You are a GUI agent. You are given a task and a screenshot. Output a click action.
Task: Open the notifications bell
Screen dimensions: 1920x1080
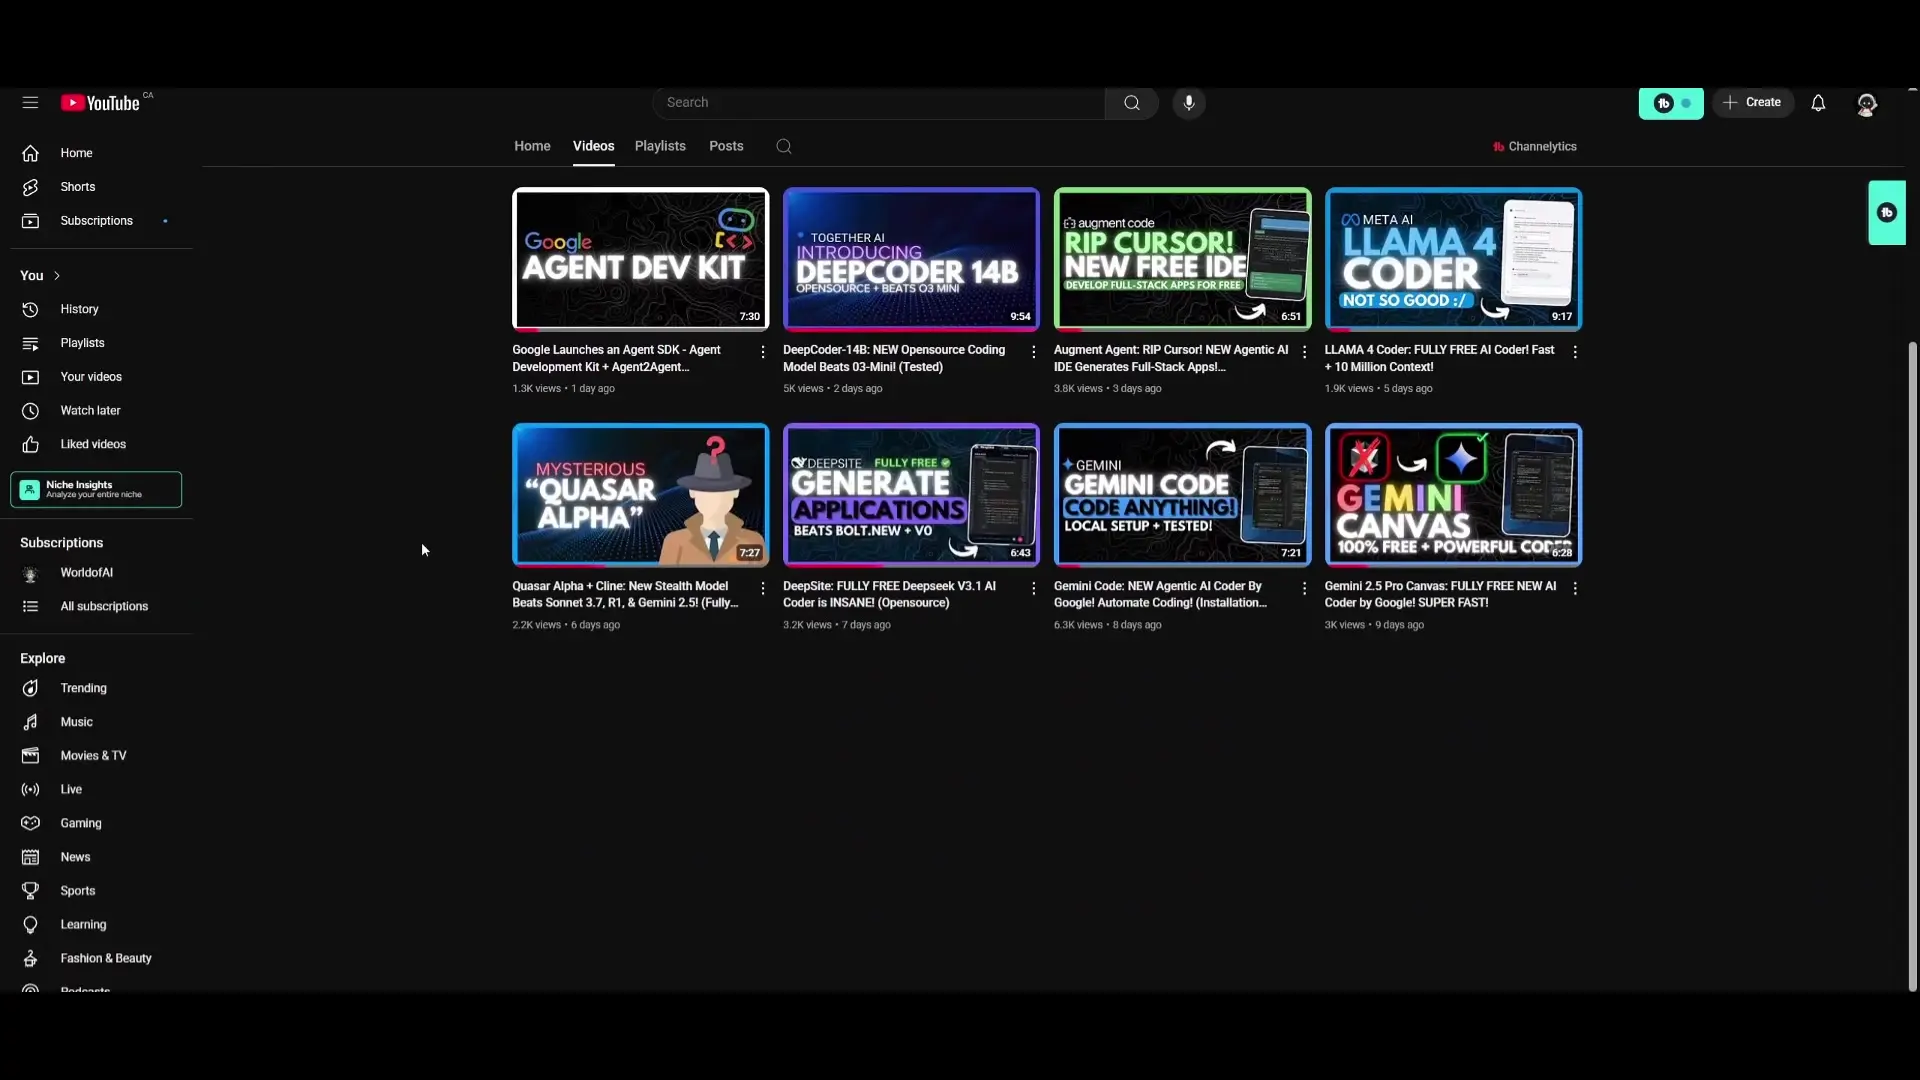[x=1817, y=103]
